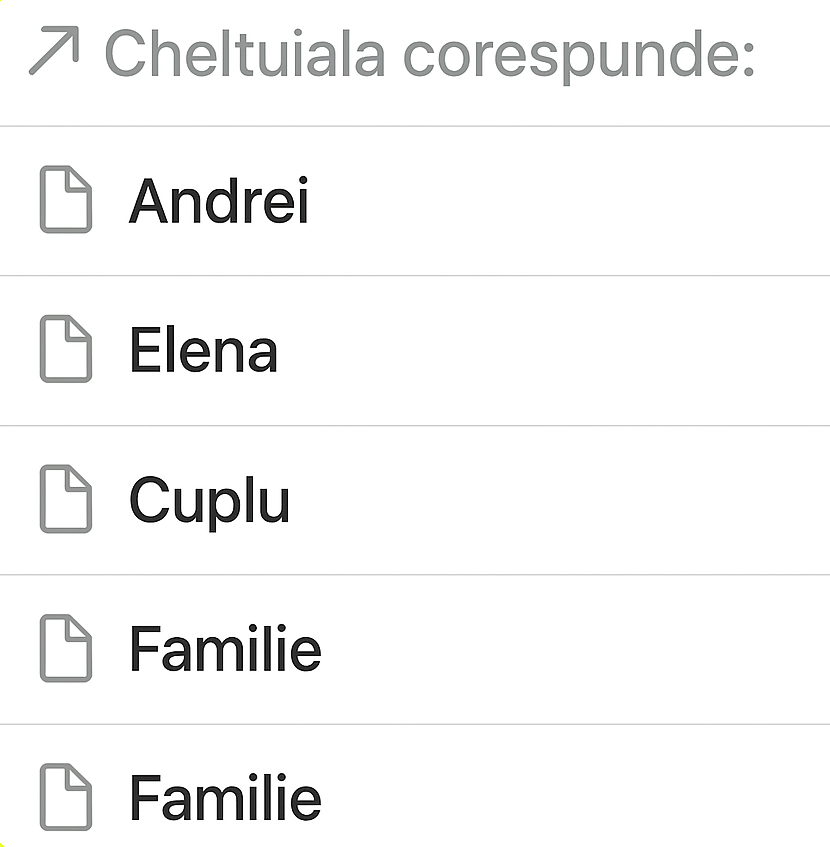The width and height of the screenshot is (830, 847).
Task: Select the Cuplu related page
Action: (210, 500)
